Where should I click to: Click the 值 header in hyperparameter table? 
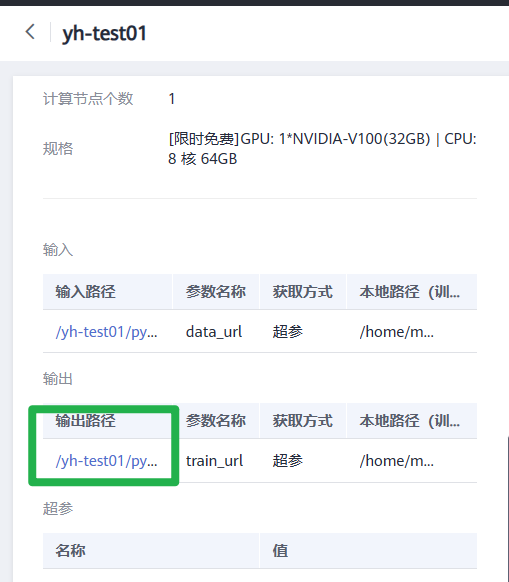point(280,550)
